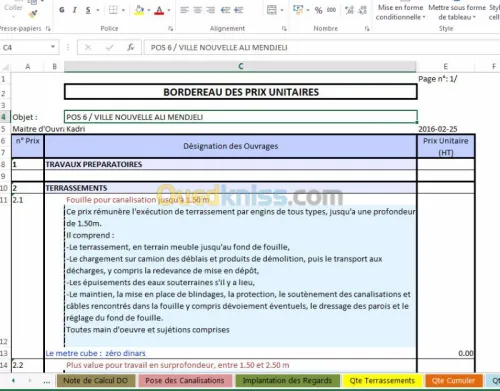Click the Format Painter brush icon
This screenshot has width=500, height=391.
click(x=33, y=14)
